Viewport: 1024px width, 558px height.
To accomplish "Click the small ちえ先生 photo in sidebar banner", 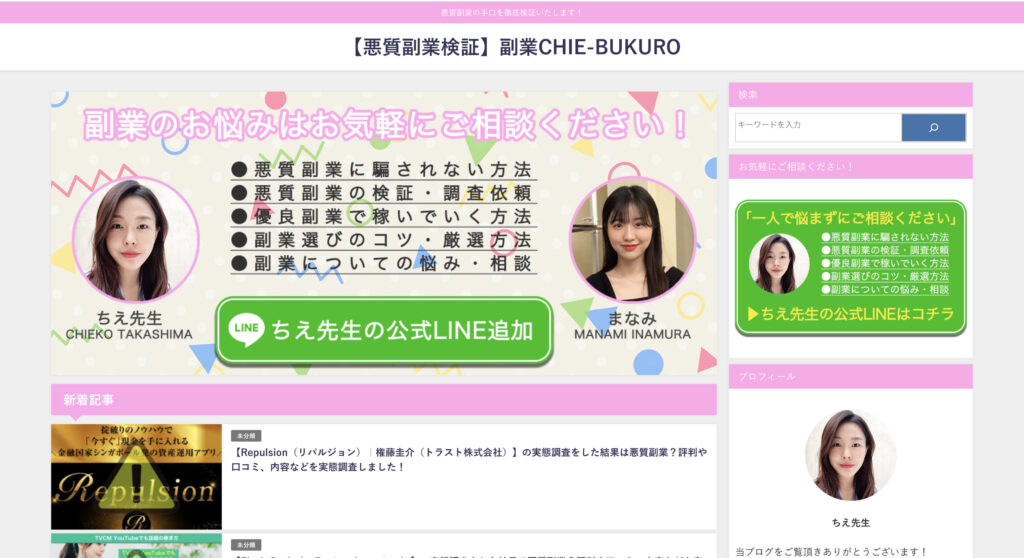I will pyautogui.click(x=778, y=263).
